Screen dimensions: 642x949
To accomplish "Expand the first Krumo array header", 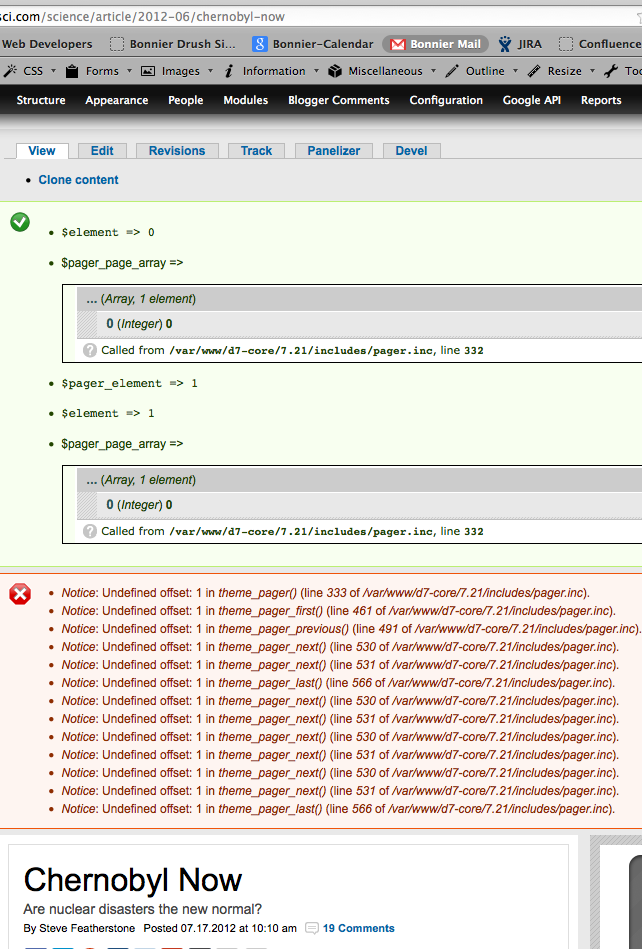I will point(360,299).
